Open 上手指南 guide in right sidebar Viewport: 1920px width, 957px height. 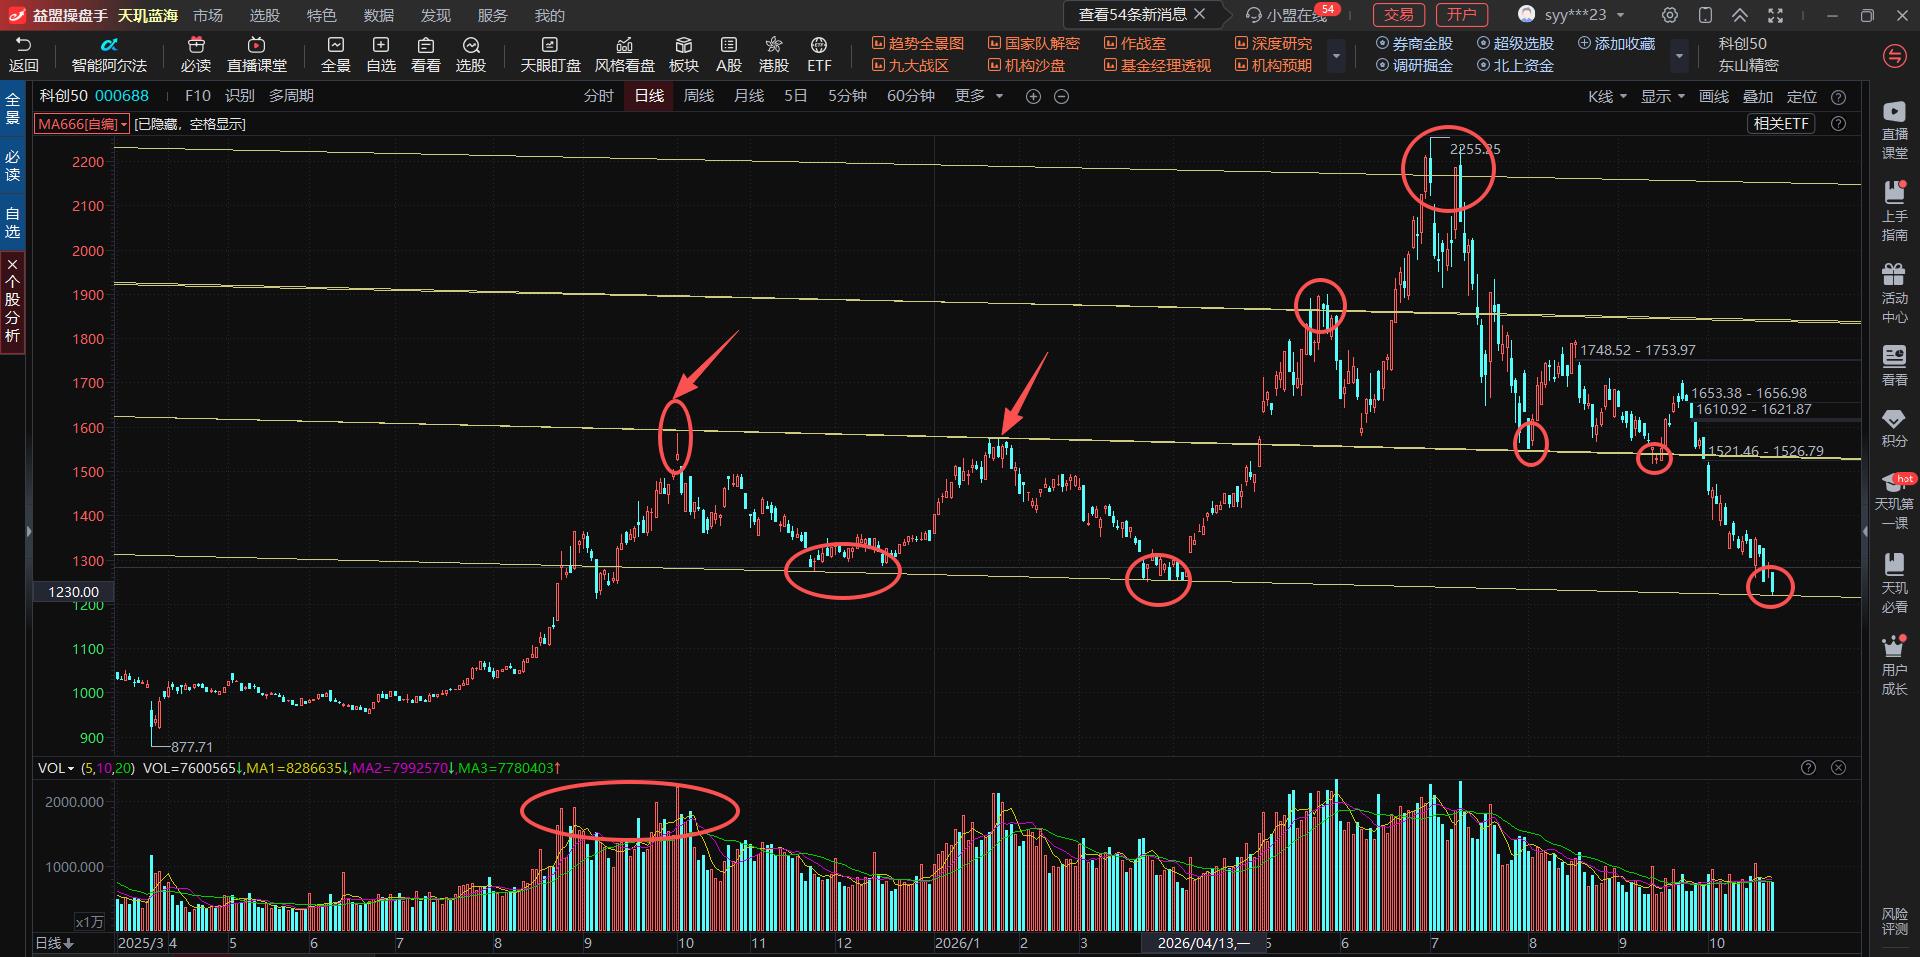tap(1894, 211)
